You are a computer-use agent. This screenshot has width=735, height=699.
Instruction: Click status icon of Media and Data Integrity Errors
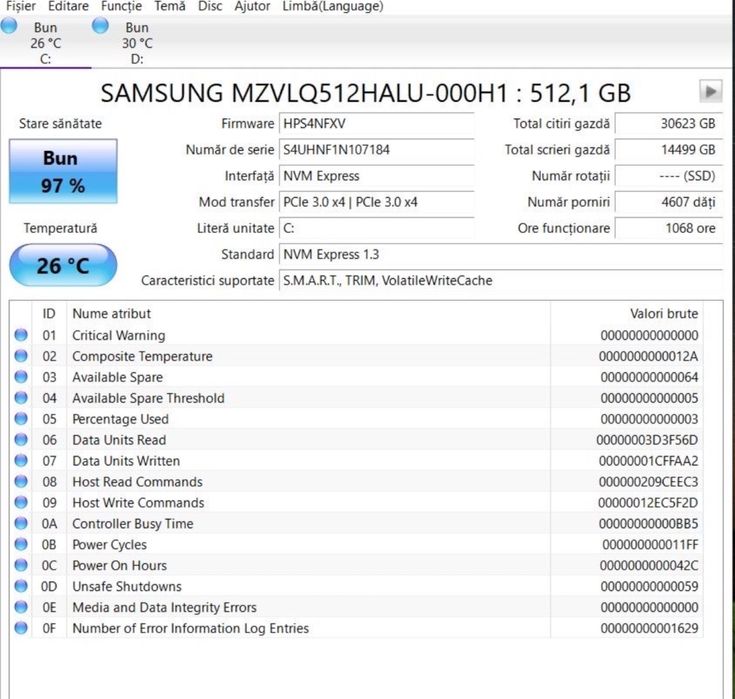[x=21, y=607]
